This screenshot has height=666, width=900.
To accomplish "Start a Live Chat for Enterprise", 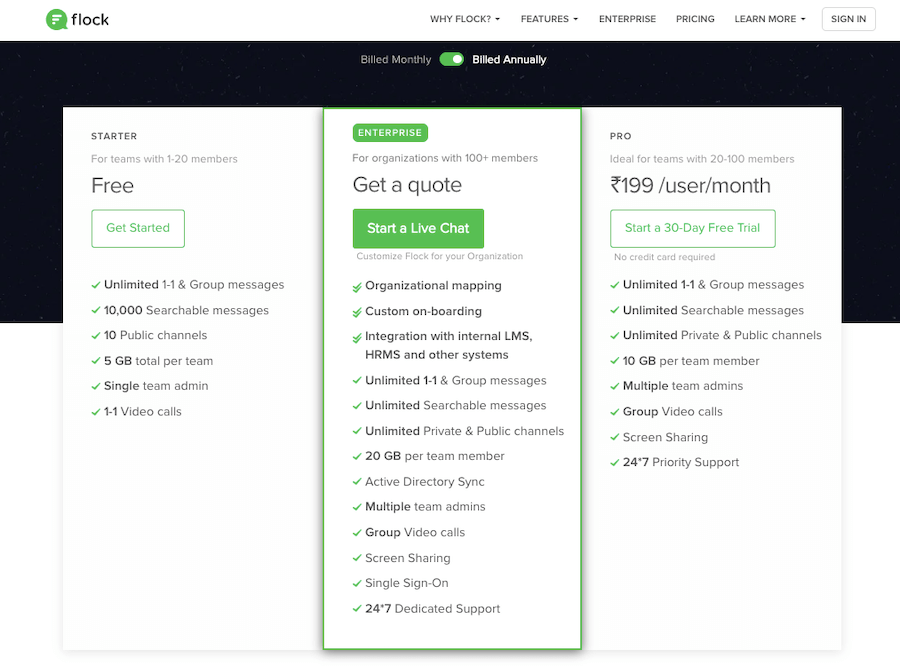I will click(418, 229).
